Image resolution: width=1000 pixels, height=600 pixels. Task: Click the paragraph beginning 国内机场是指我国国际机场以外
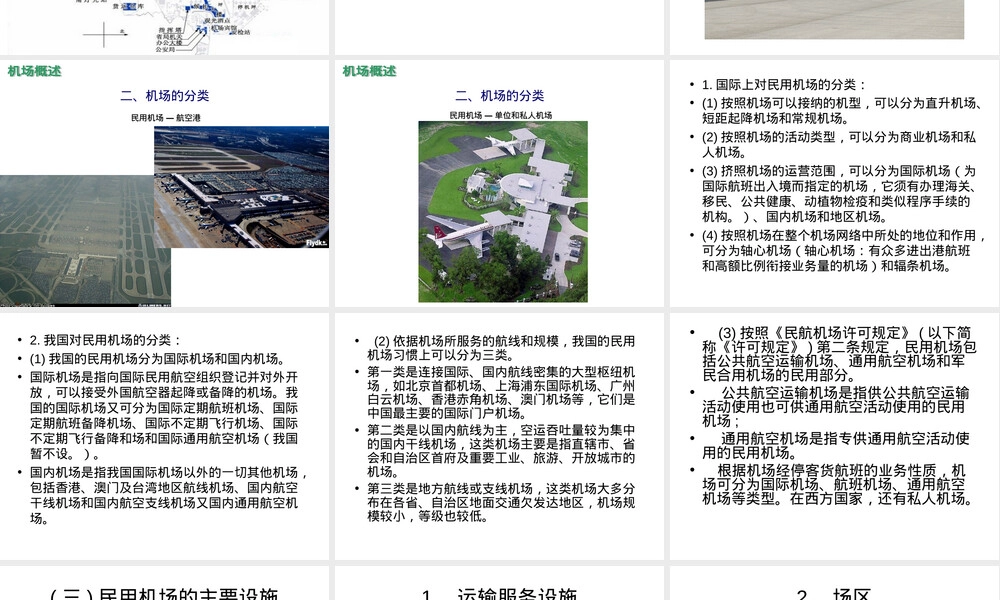pyautogui.click(x=170, y=495)
